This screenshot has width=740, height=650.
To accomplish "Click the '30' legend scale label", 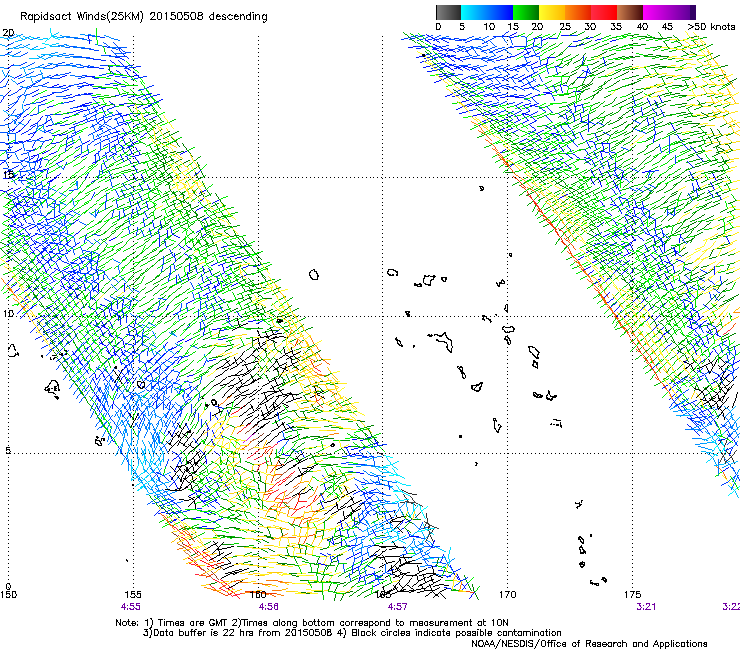I will point(590,27).
